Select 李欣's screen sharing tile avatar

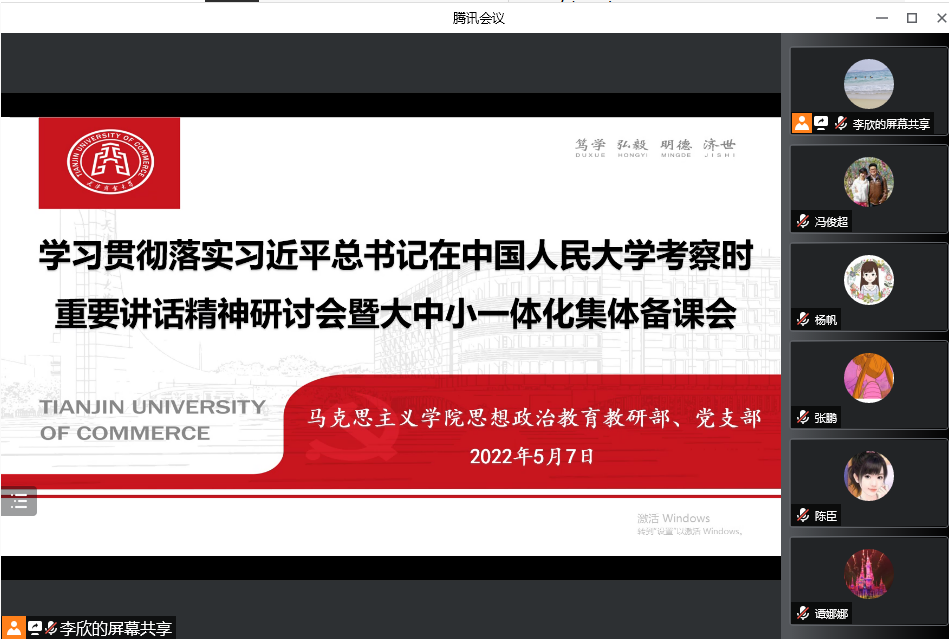coord(868,84)
